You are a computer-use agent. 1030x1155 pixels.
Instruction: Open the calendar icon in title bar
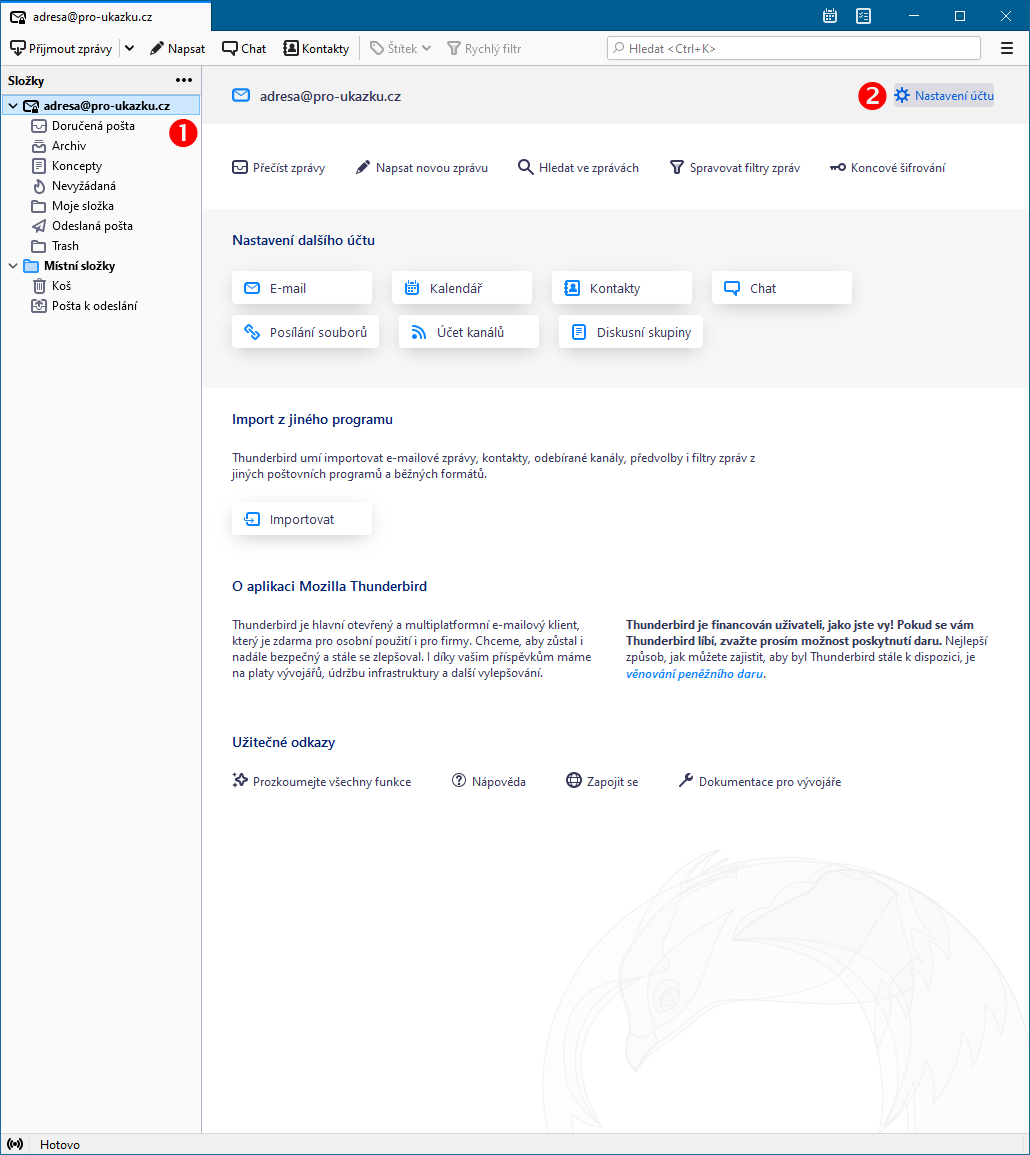coord(830,16)
